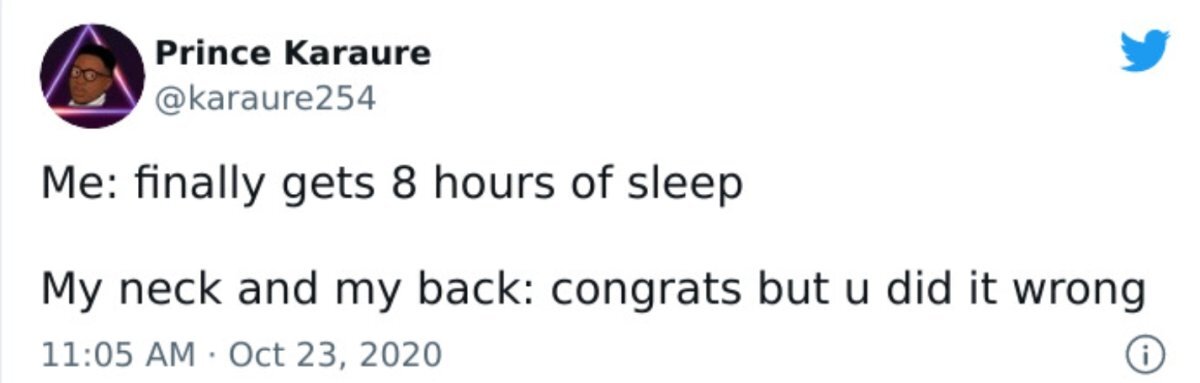
Task: Click the Twitter bird logo
Action: (x=1144, y=52)
